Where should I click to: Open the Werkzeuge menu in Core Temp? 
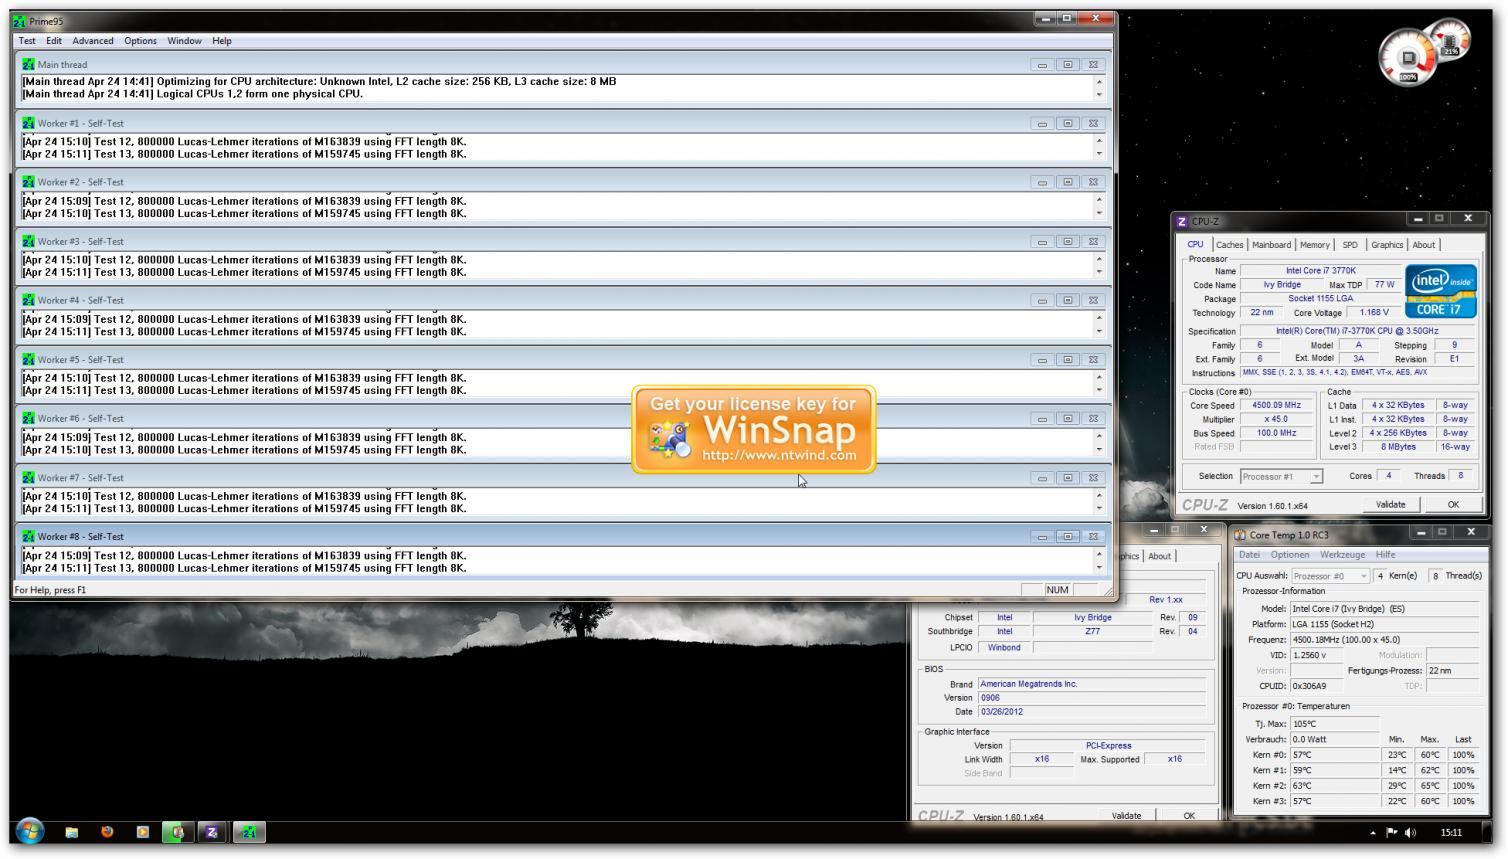click(1342, 555)
